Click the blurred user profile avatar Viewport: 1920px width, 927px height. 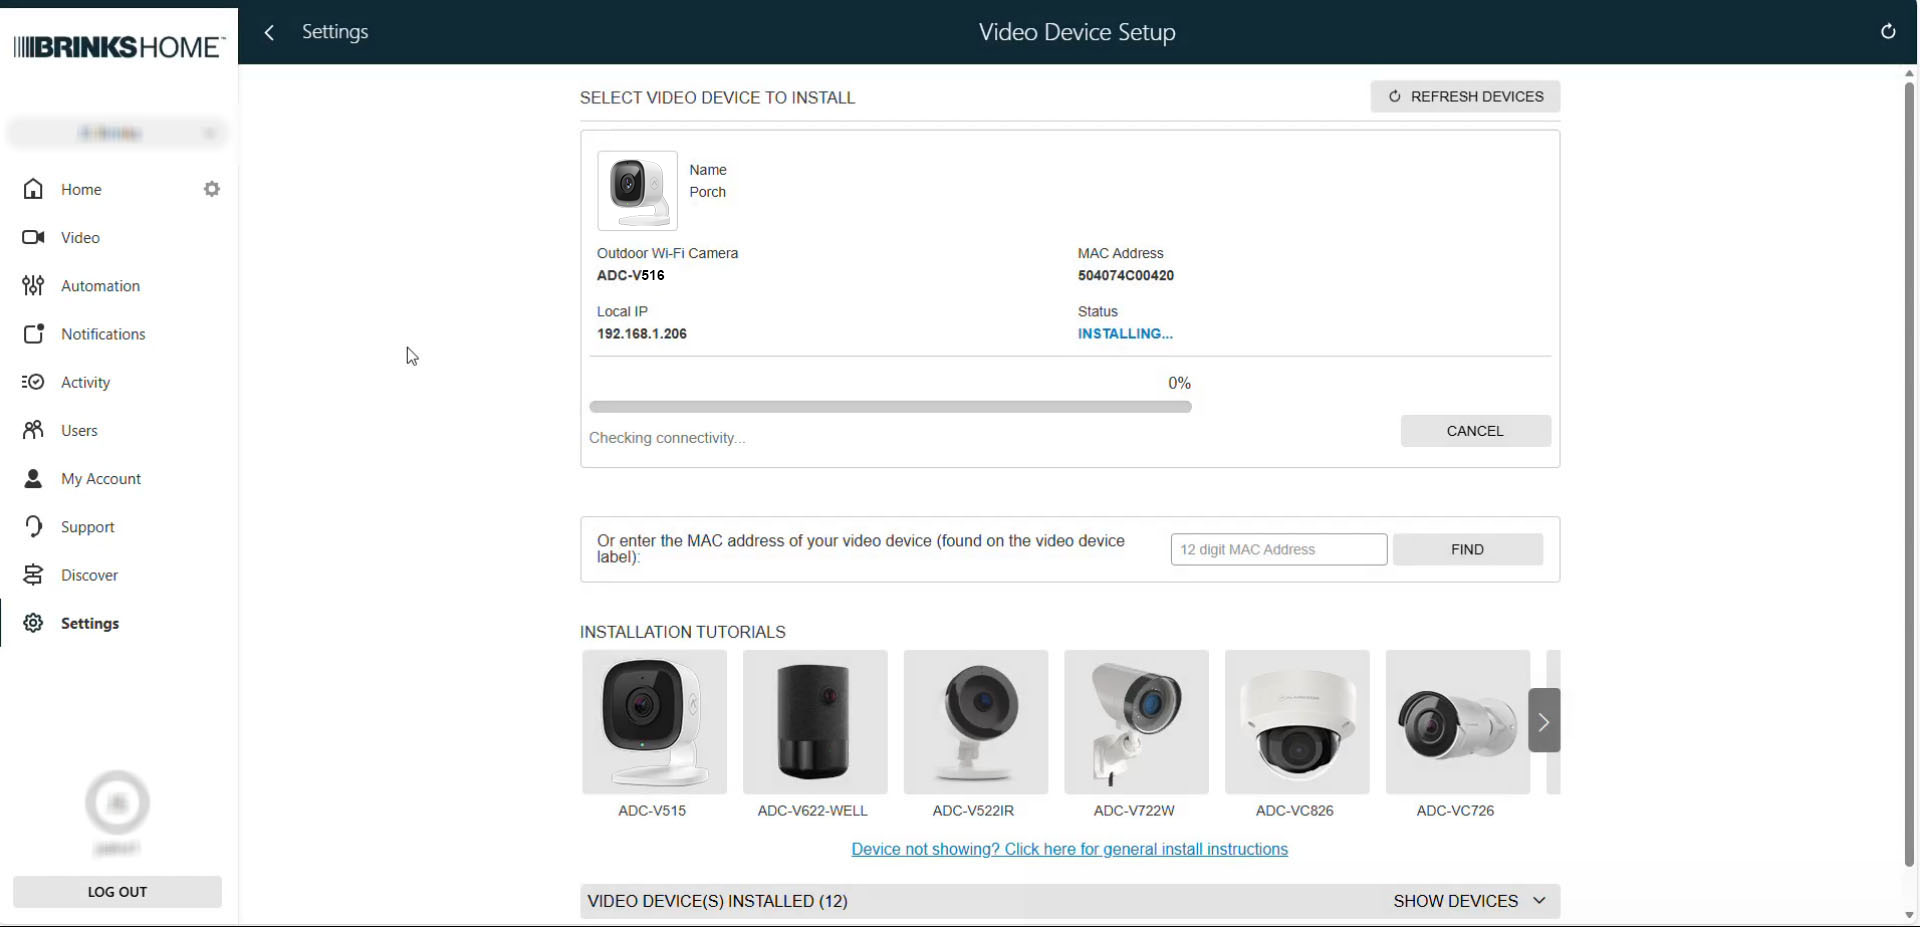pos(118,802)
